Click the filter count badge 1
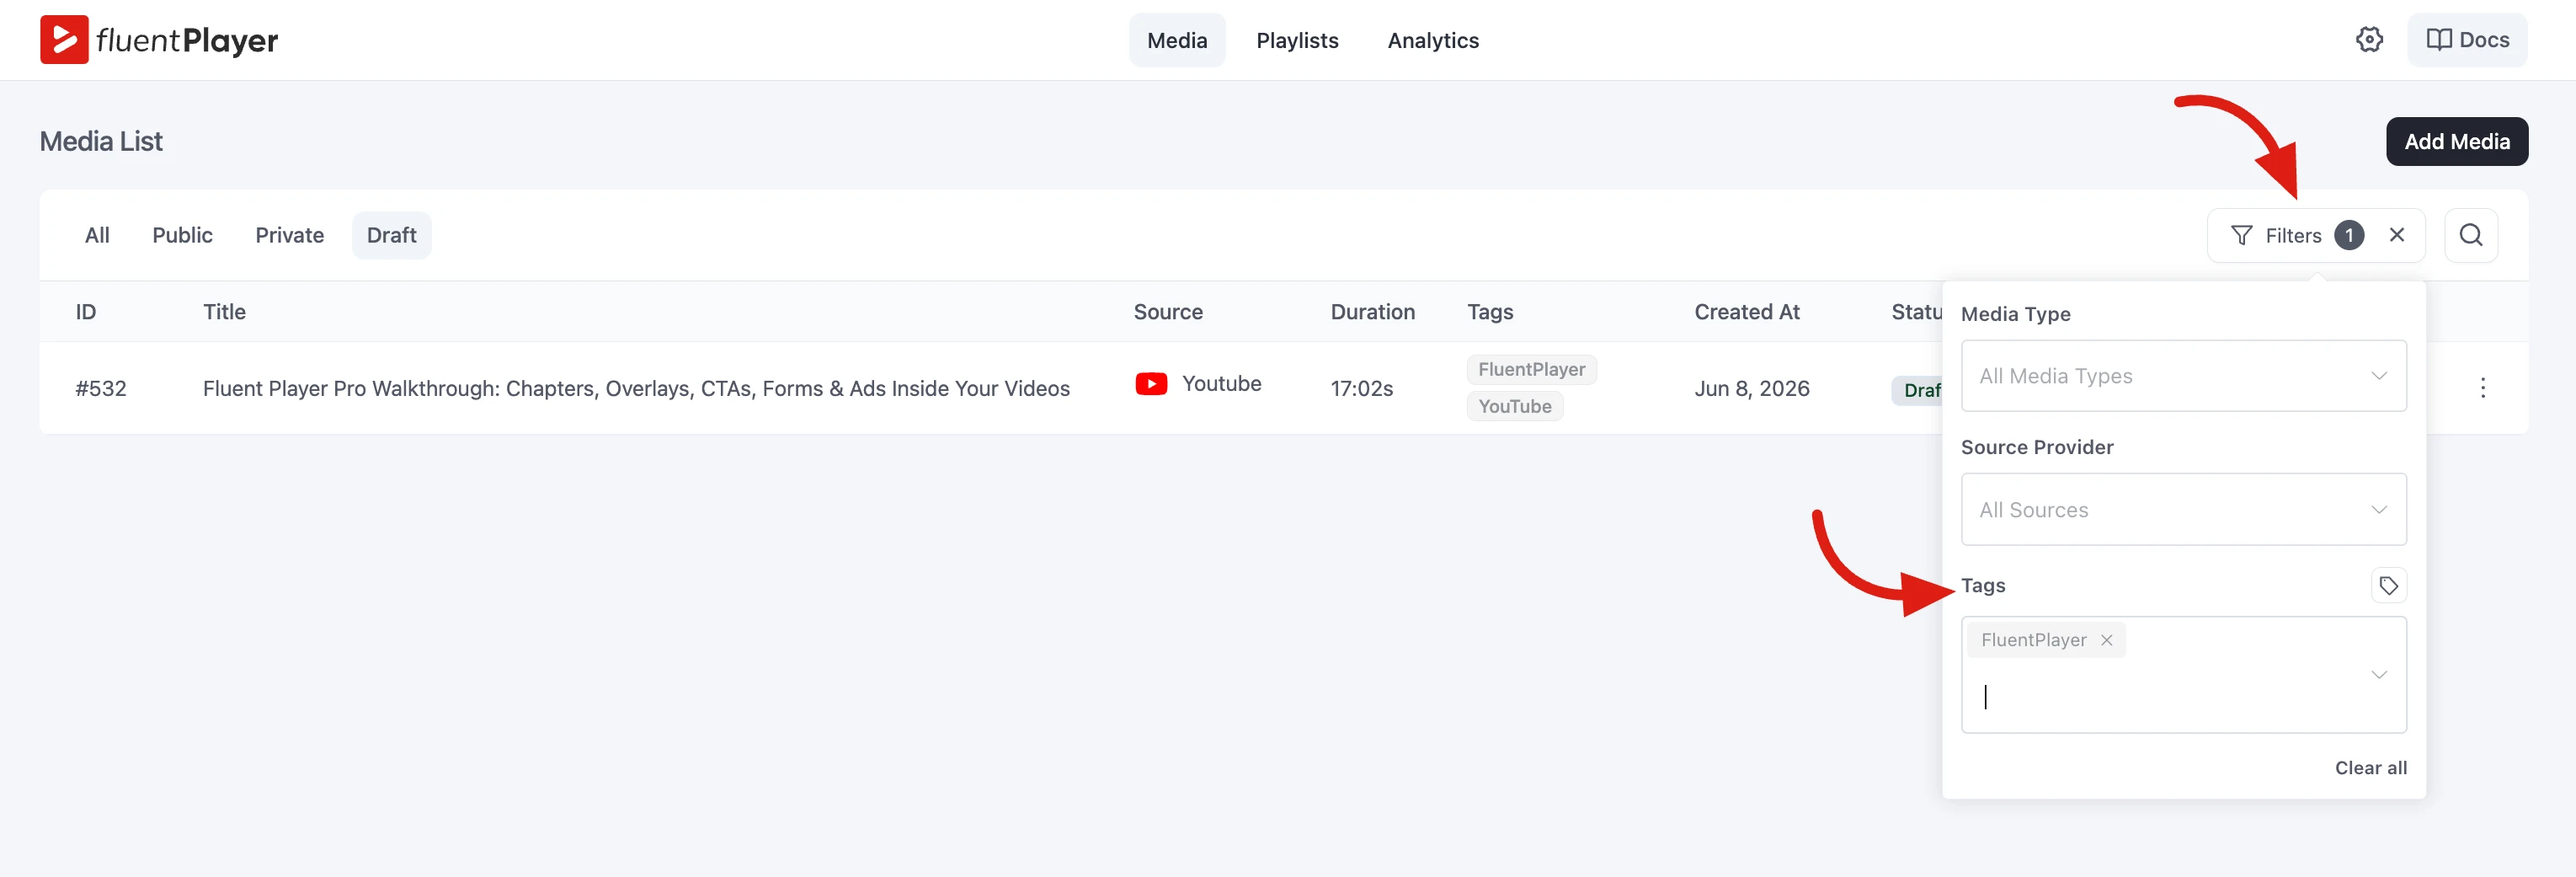This screenshot has width=2576, height=877. [x=2349, y=235]
